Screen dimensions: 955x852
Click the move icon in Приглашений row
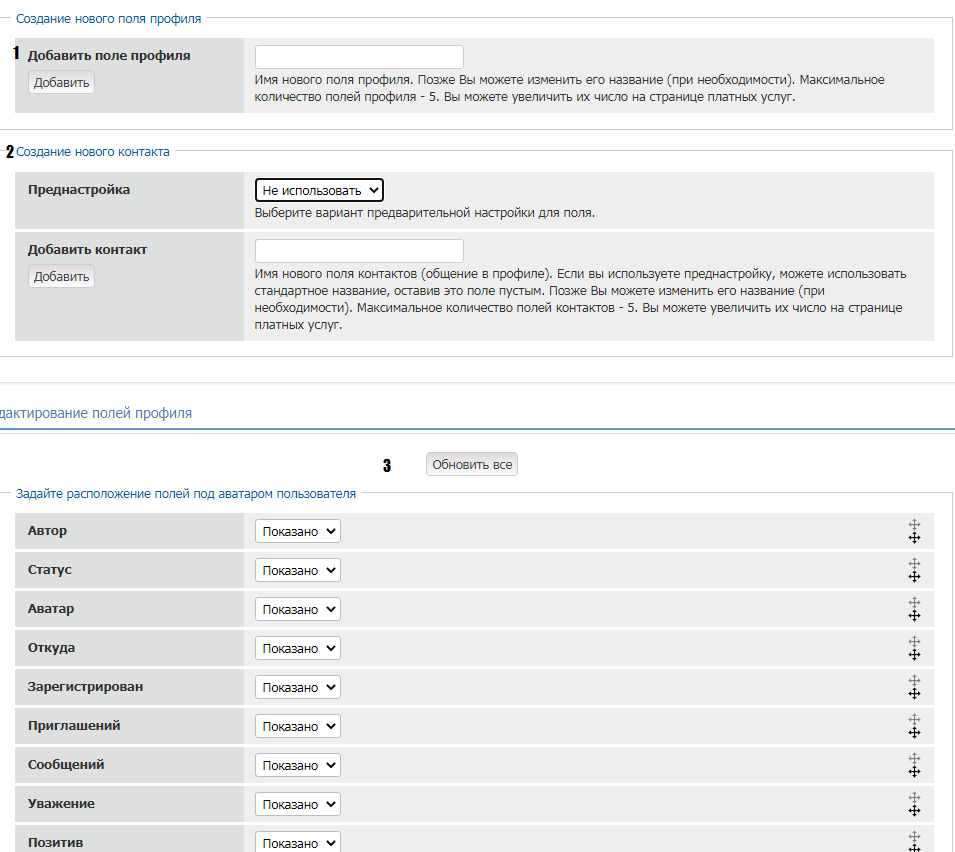(x=913, y=726)
